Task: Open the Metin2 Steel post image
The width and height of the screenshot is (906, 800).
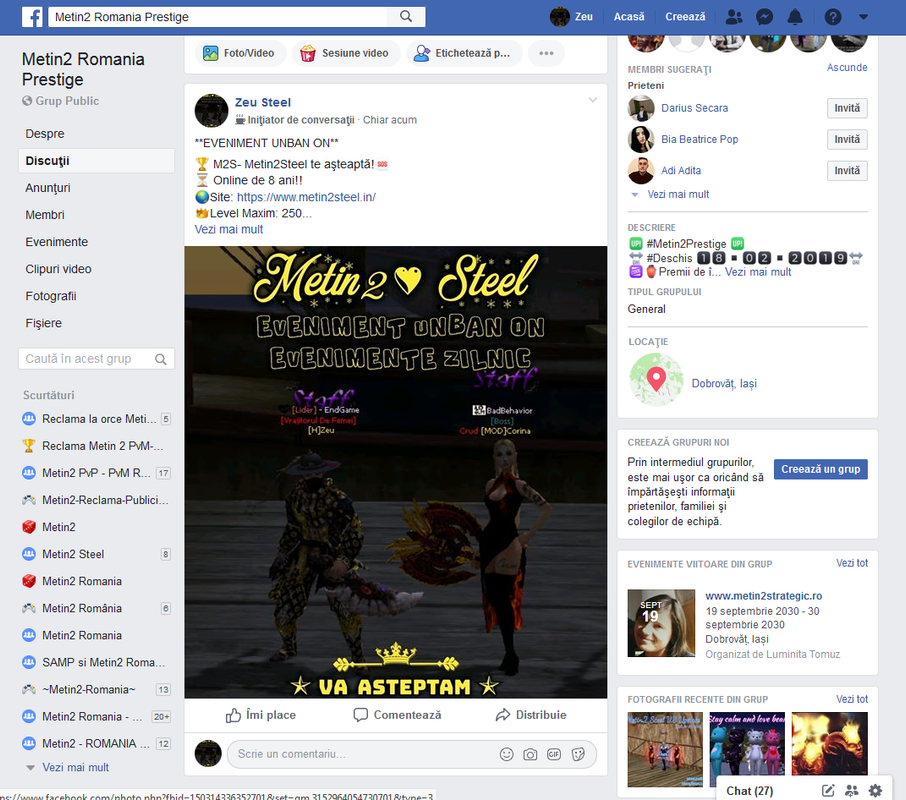Action: coord(396,472)
